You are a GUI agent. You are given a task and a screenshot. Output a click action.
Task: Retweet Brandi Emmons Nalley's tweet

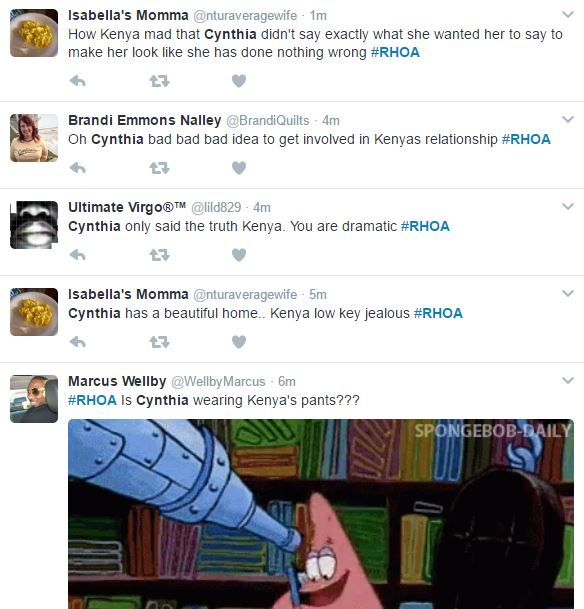click(x=159, y=168)
